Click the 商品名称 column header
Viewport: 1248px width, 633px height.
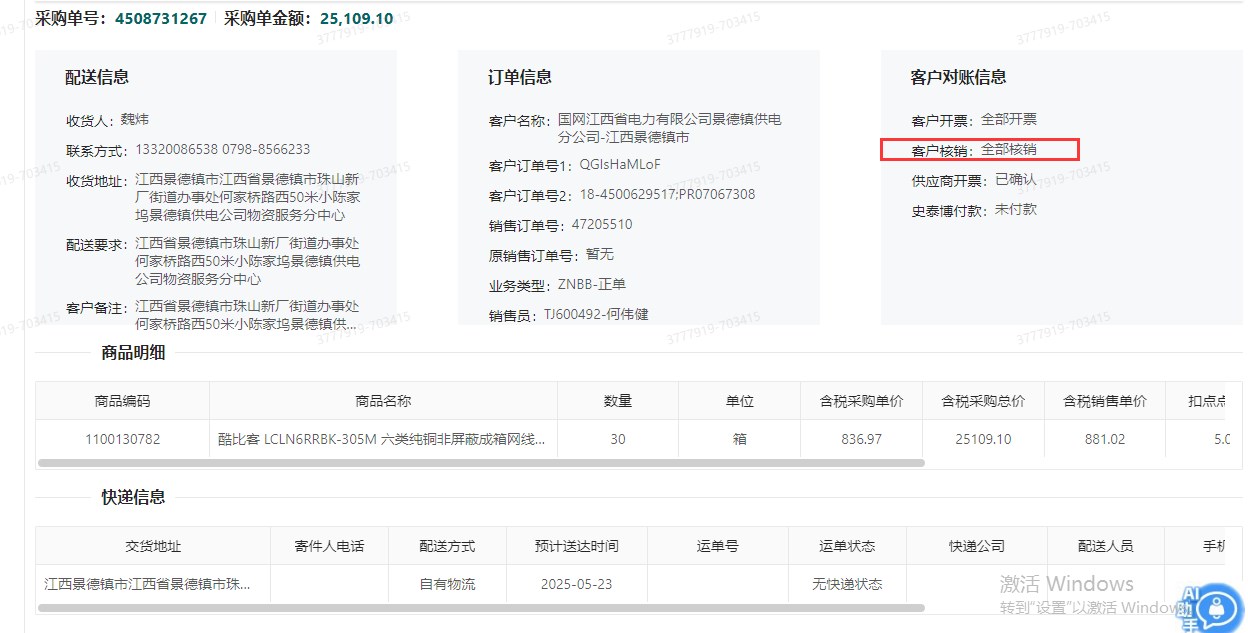click(x=383, y=401)
